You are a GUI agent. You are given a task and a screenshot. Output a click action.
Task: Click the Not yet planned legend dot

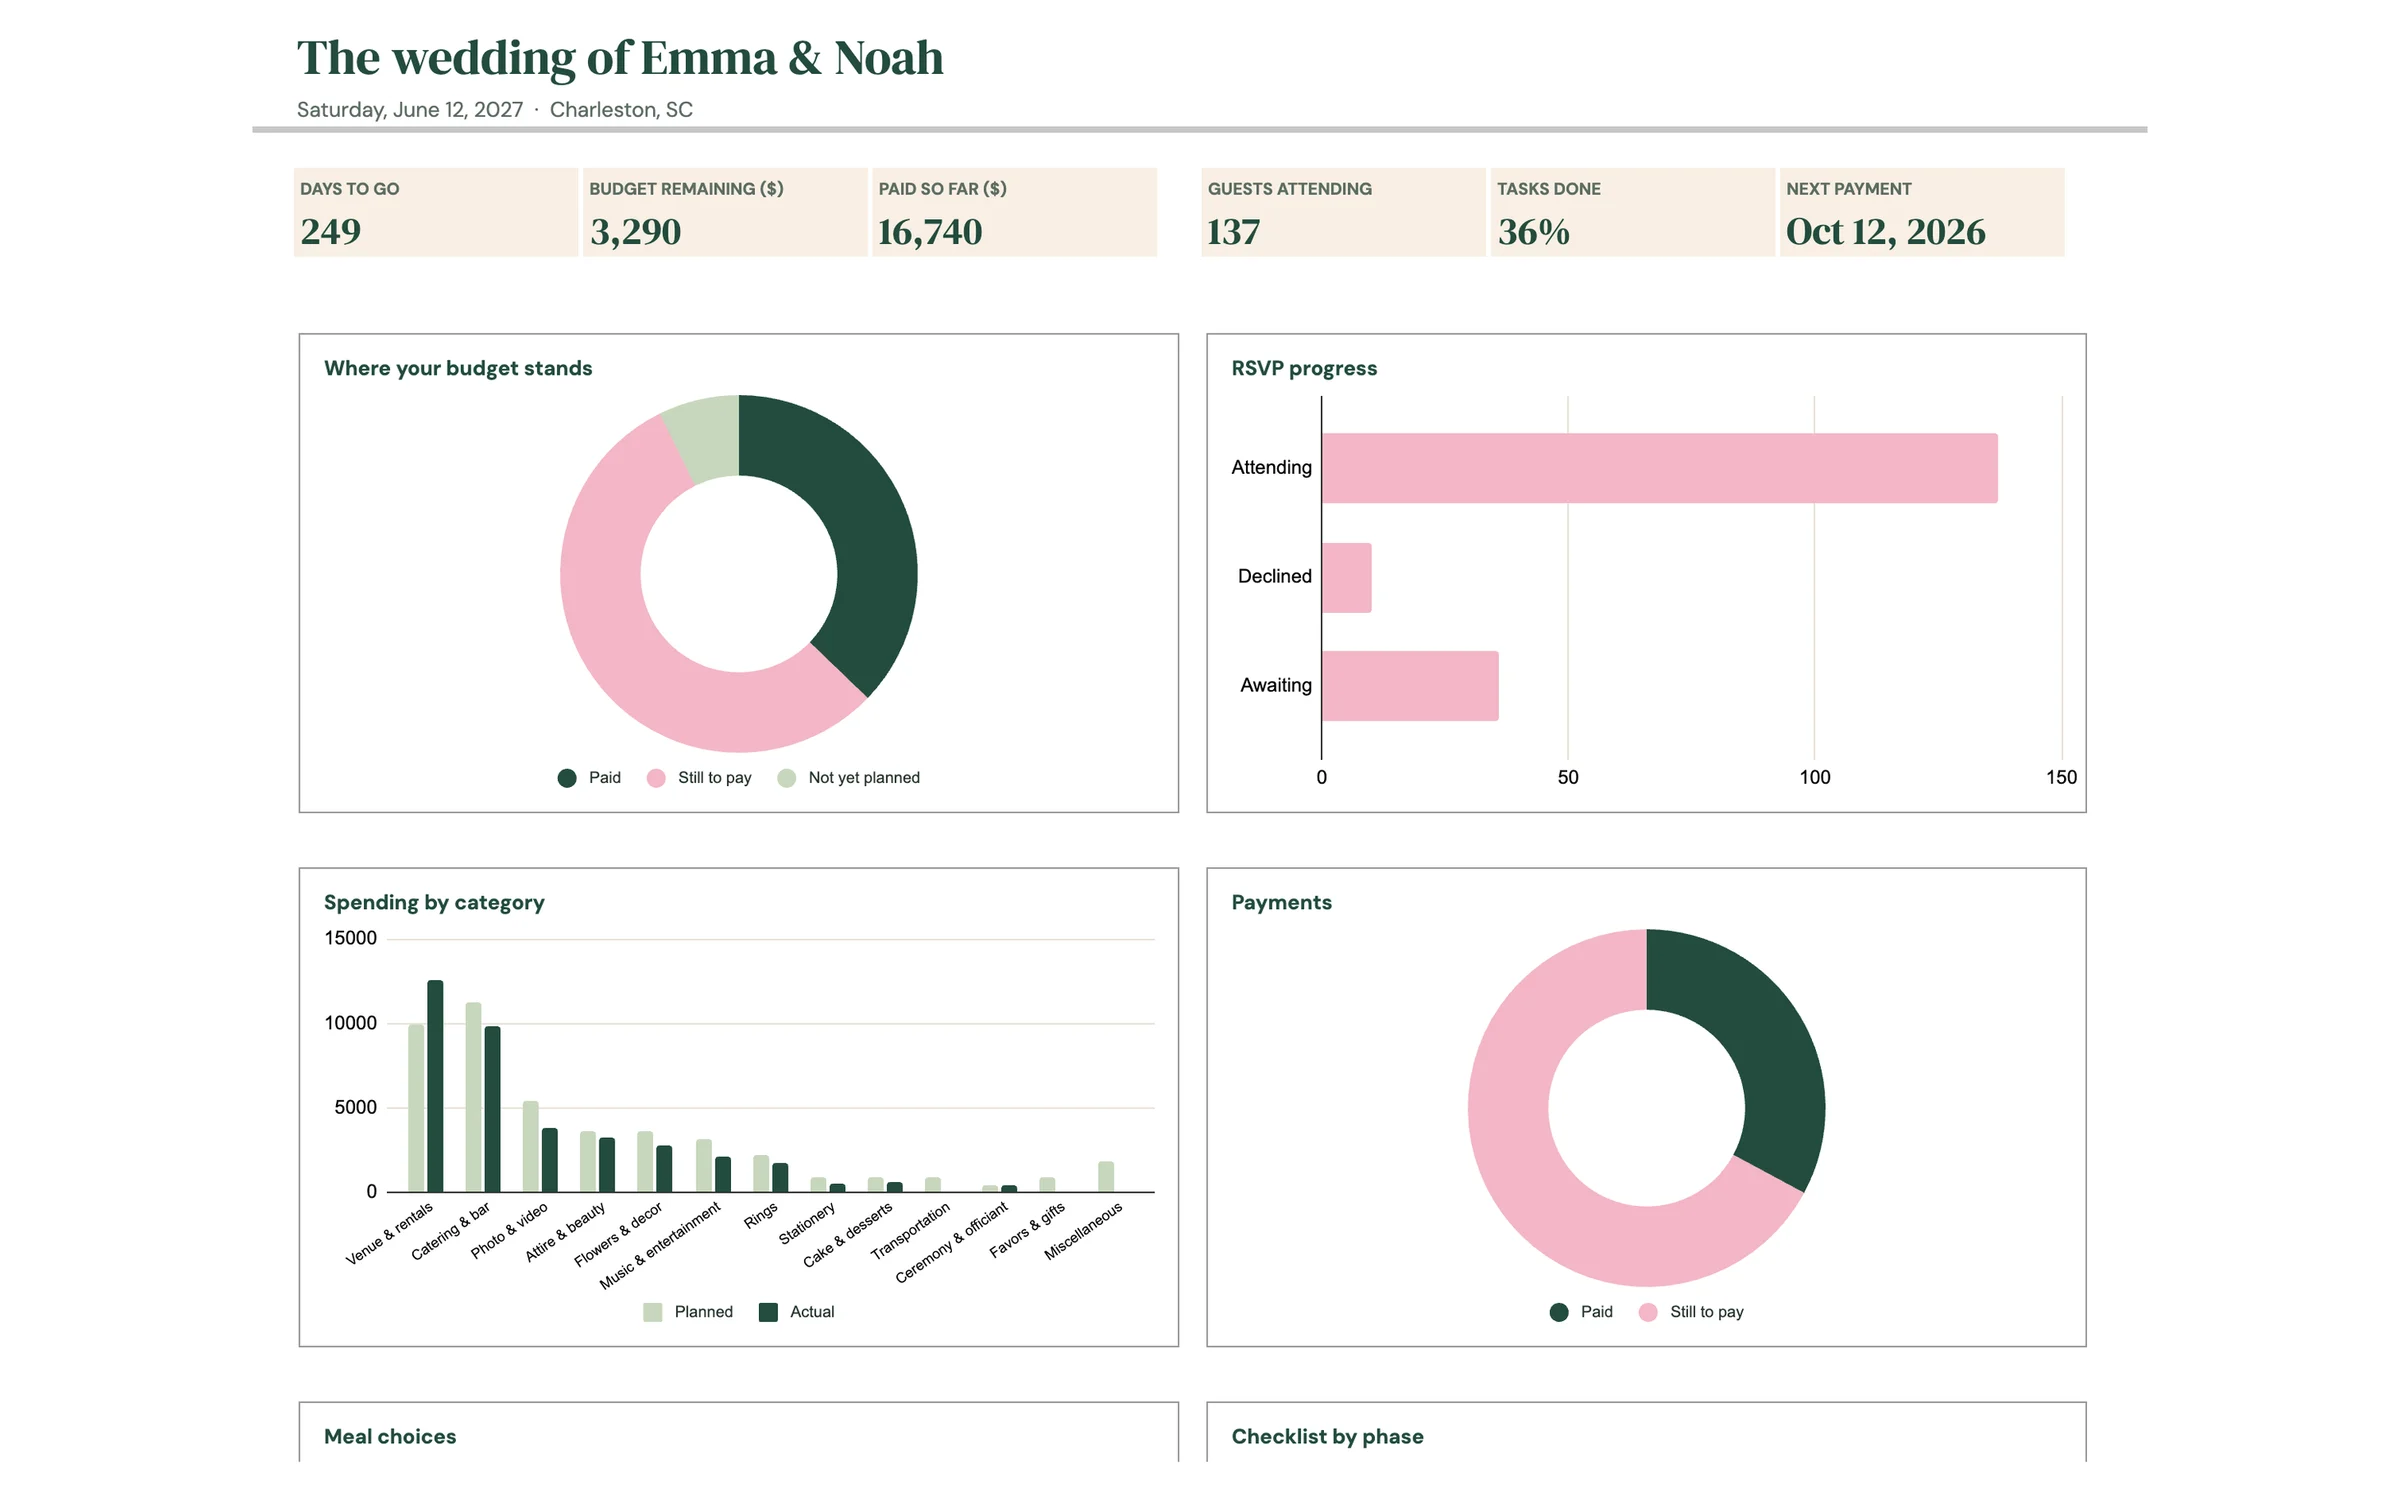tap(787, 778)
